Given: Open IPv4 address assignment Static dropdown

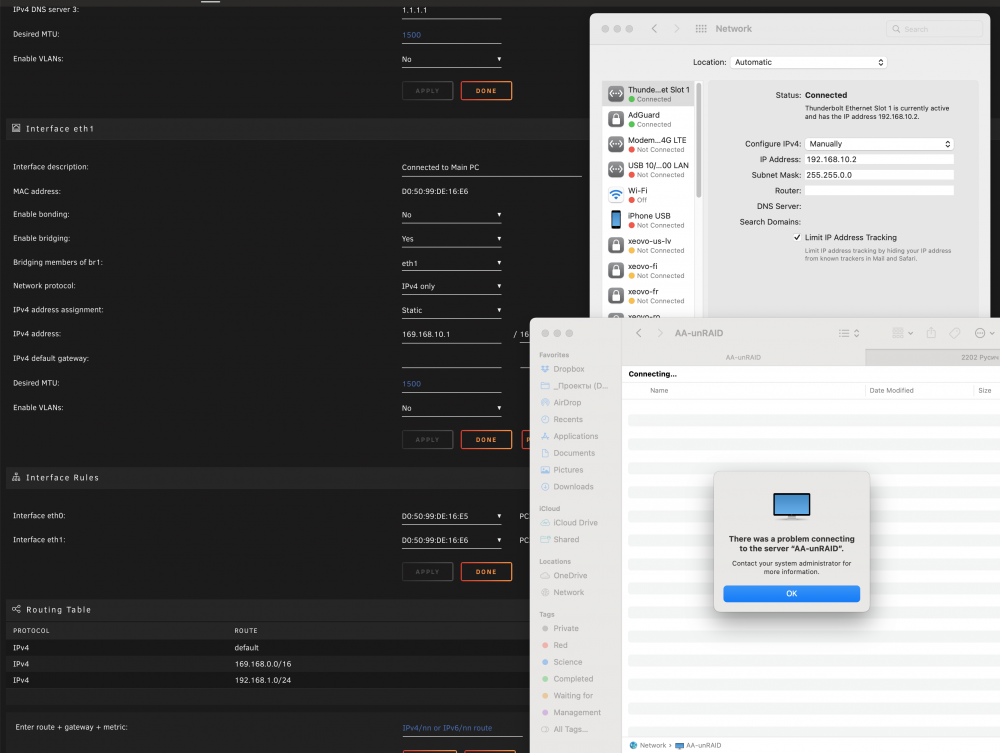Looking at the screenshot, I should 451,311.
